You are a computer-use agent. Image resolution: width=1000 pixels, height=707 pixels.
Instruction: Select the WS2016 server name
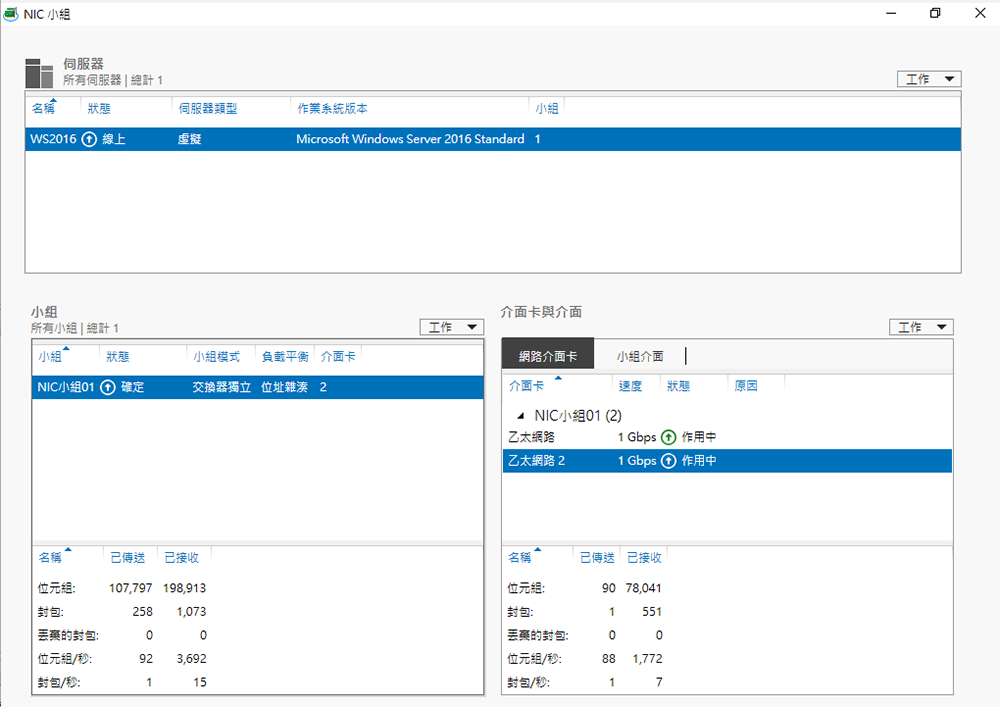[x=53, y=139]
